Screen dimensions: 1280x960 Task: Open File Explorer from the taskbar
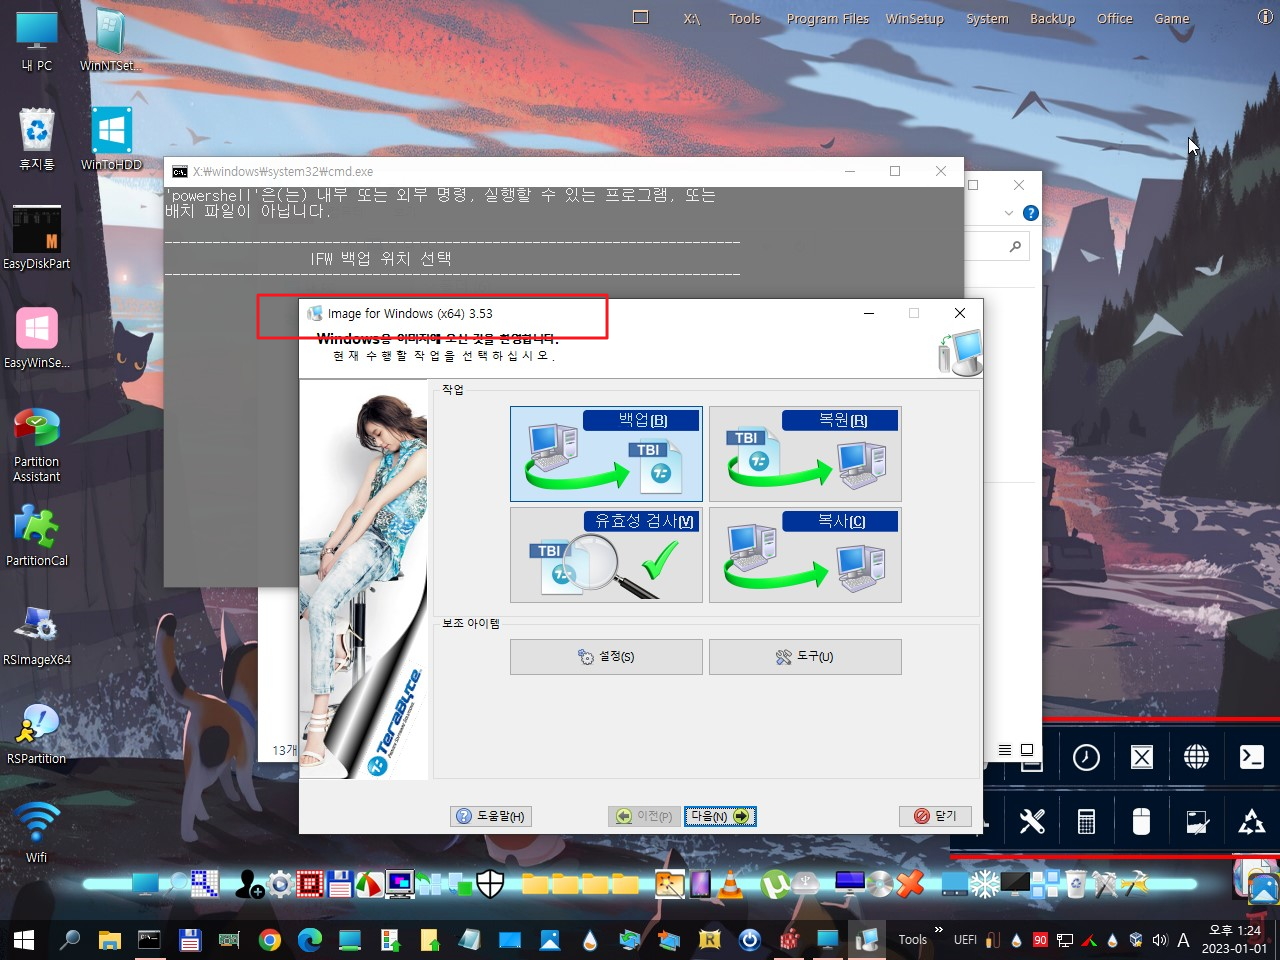click(x=109, y=940)
